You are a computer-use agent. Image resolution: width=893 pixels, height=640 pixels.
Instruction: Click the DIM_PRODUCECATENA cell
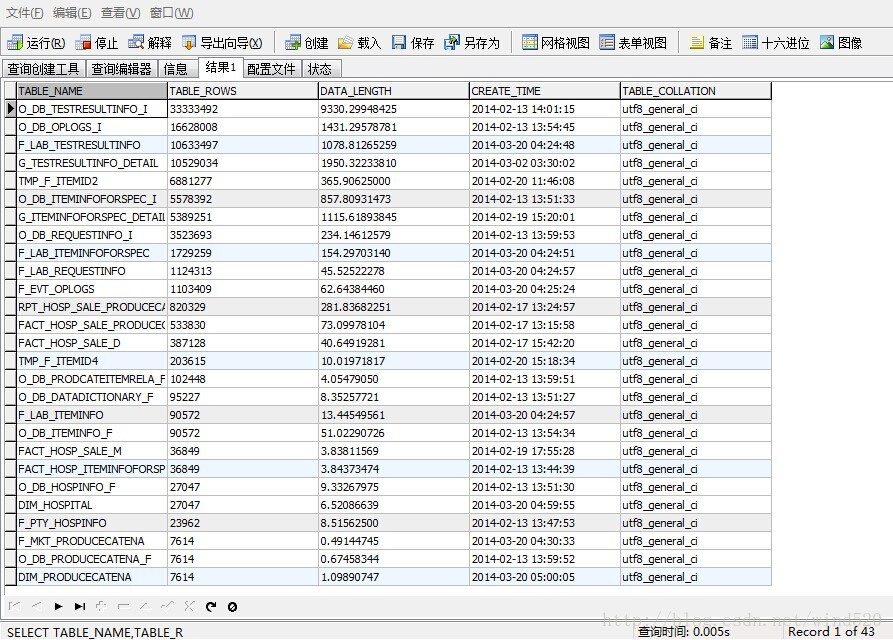coord(92,577)
